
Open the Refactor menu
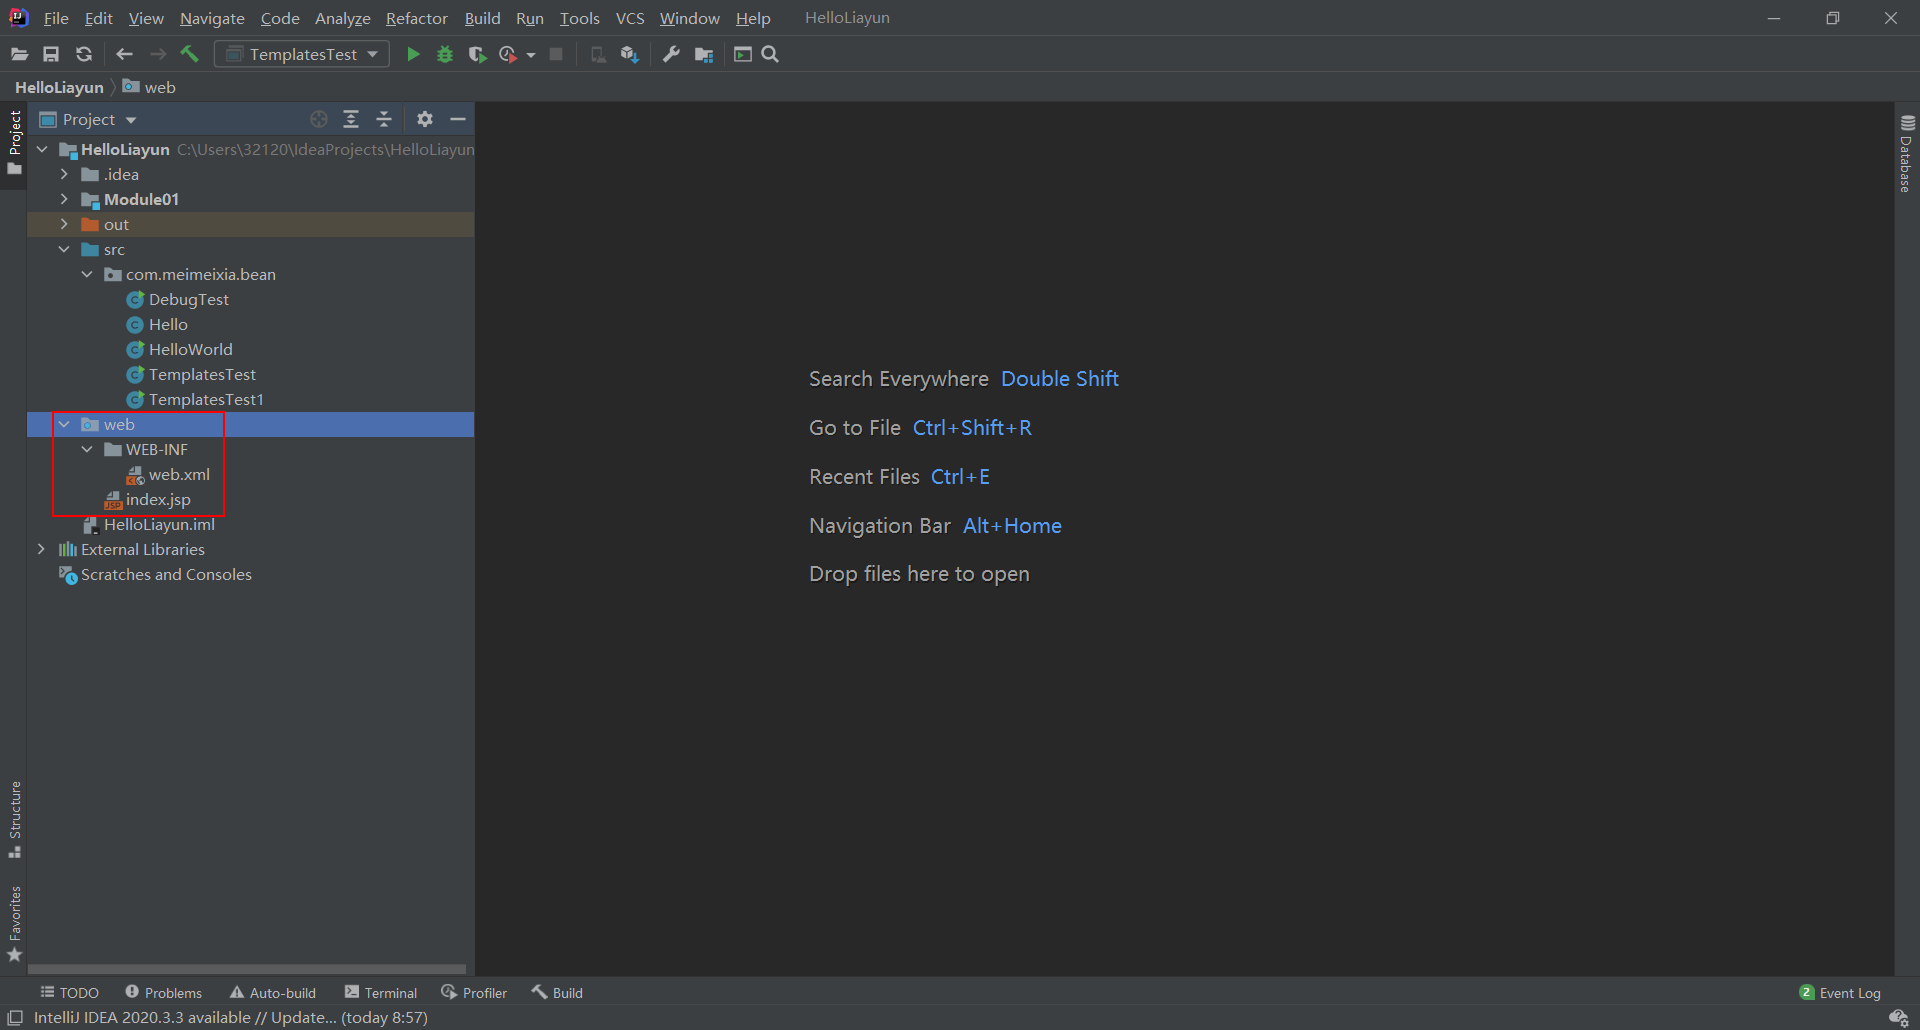coord(417,18)
